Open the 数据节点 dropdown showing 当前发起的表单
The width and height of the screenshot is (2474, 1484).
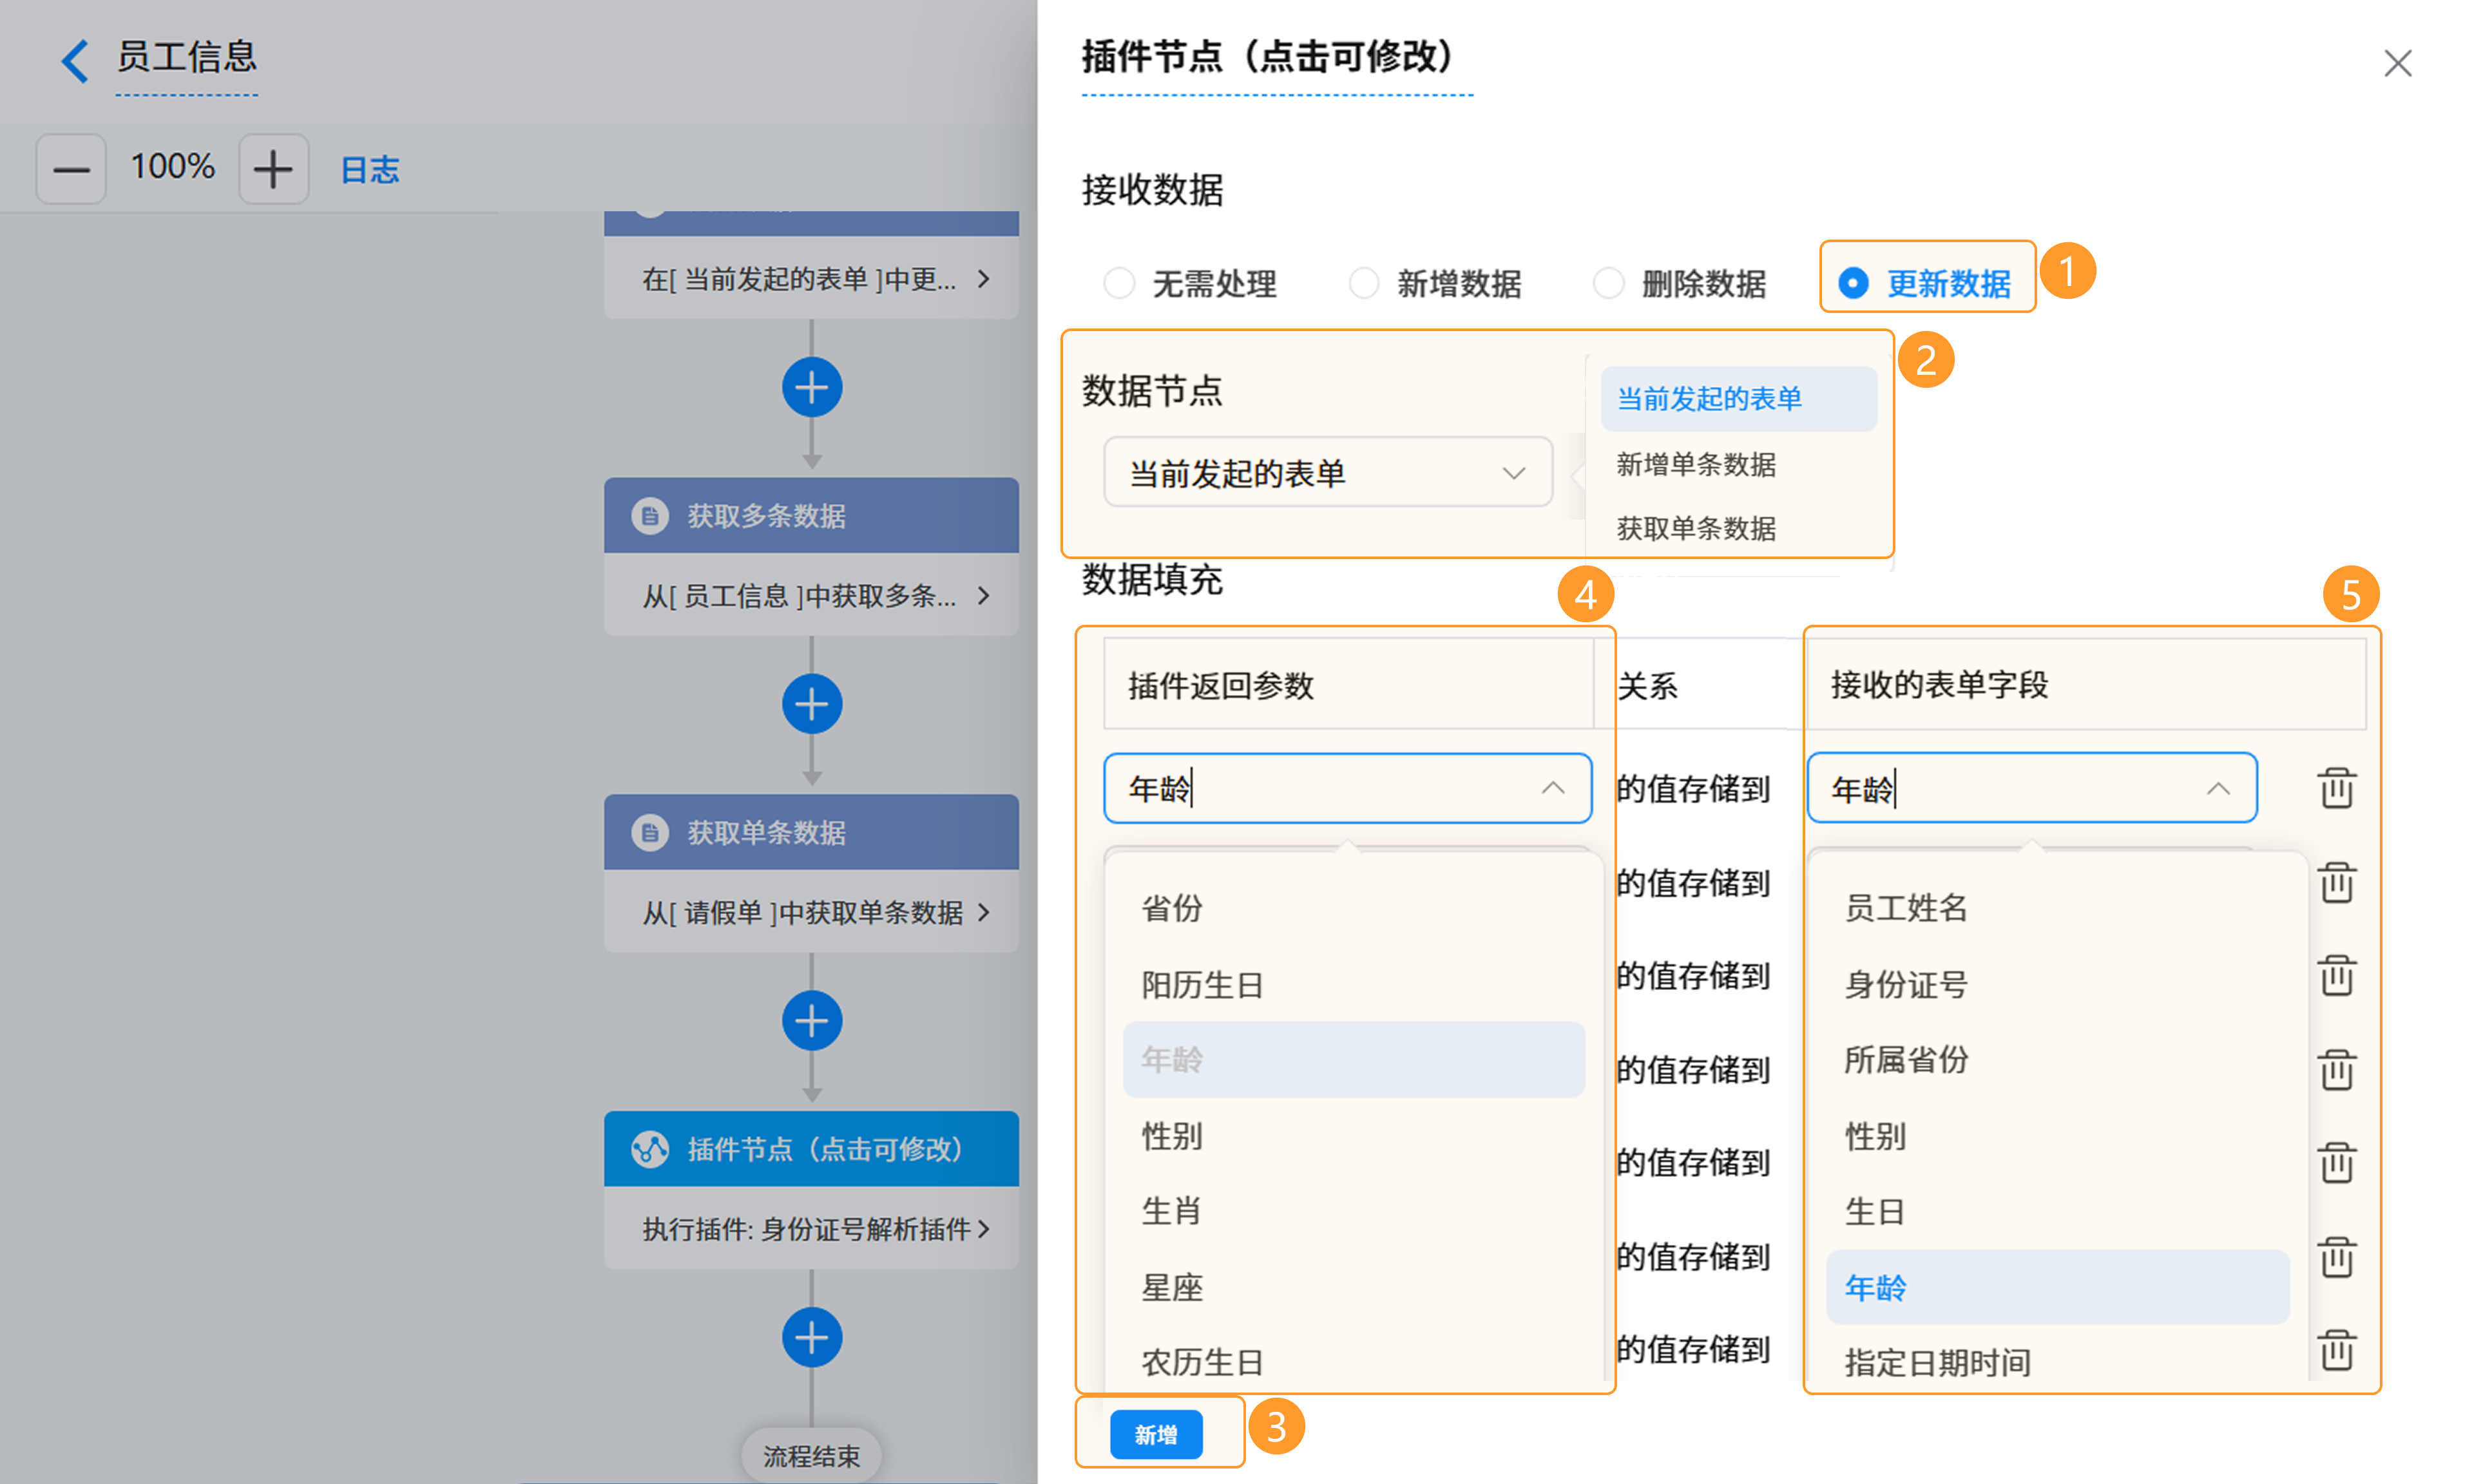pos(1327,472)
